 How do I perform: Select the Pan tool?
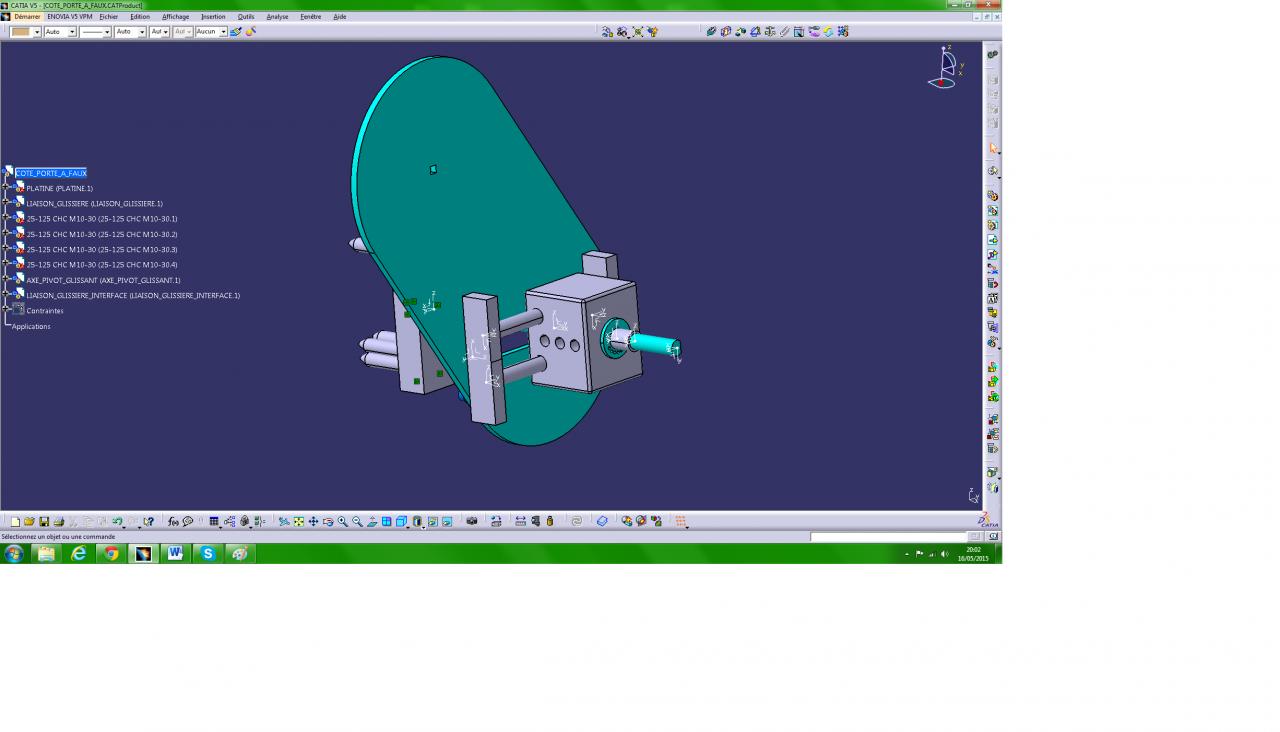click(313, 521)
